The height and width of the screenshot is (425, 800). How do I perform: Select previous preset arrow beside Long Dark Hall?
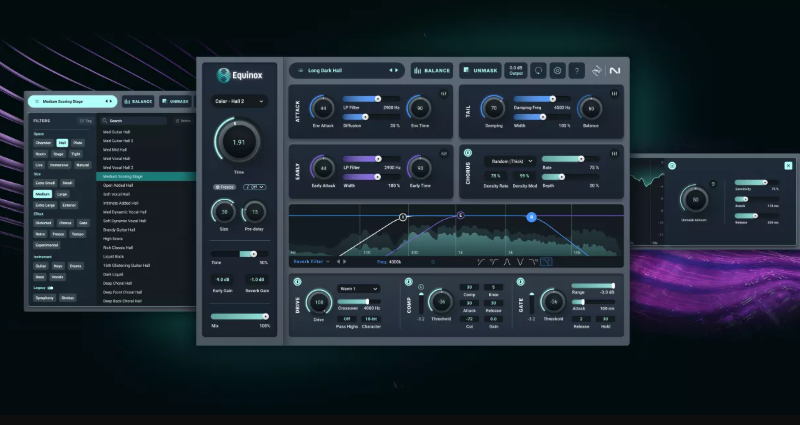tap(391, 70)
